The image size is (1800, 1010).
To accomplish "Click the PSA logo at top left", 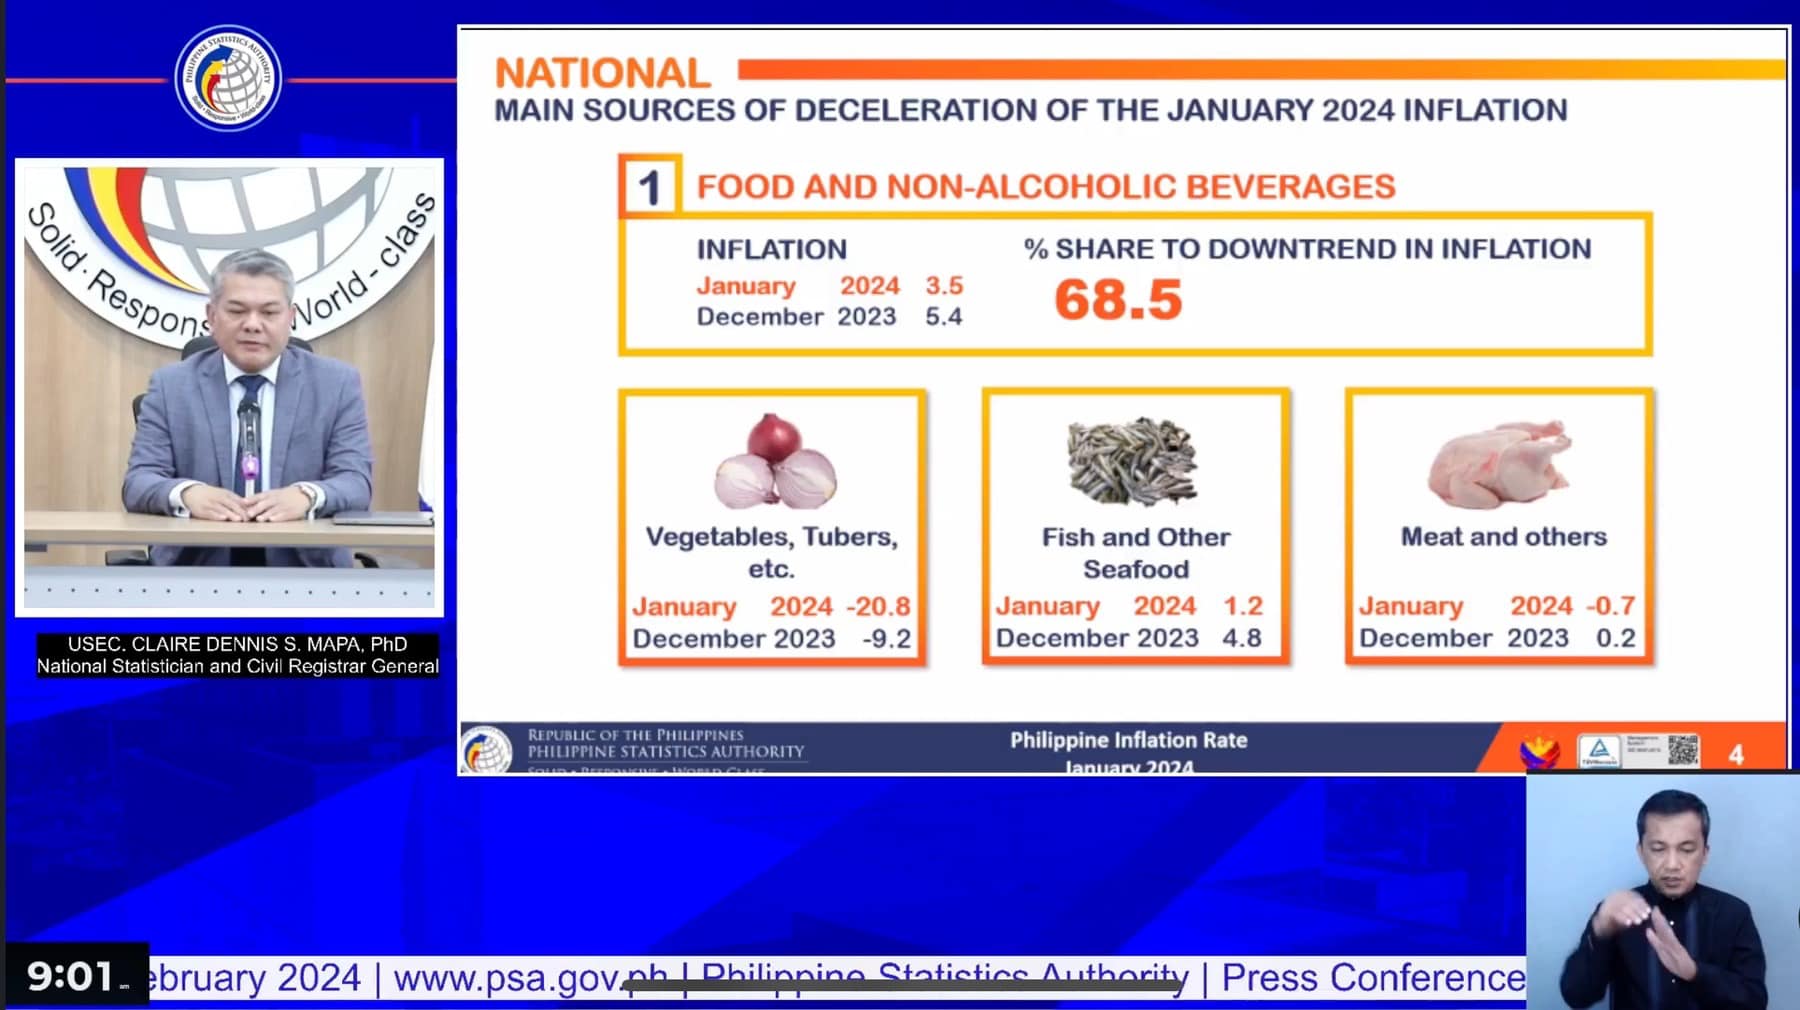I will tap(228, 78).
